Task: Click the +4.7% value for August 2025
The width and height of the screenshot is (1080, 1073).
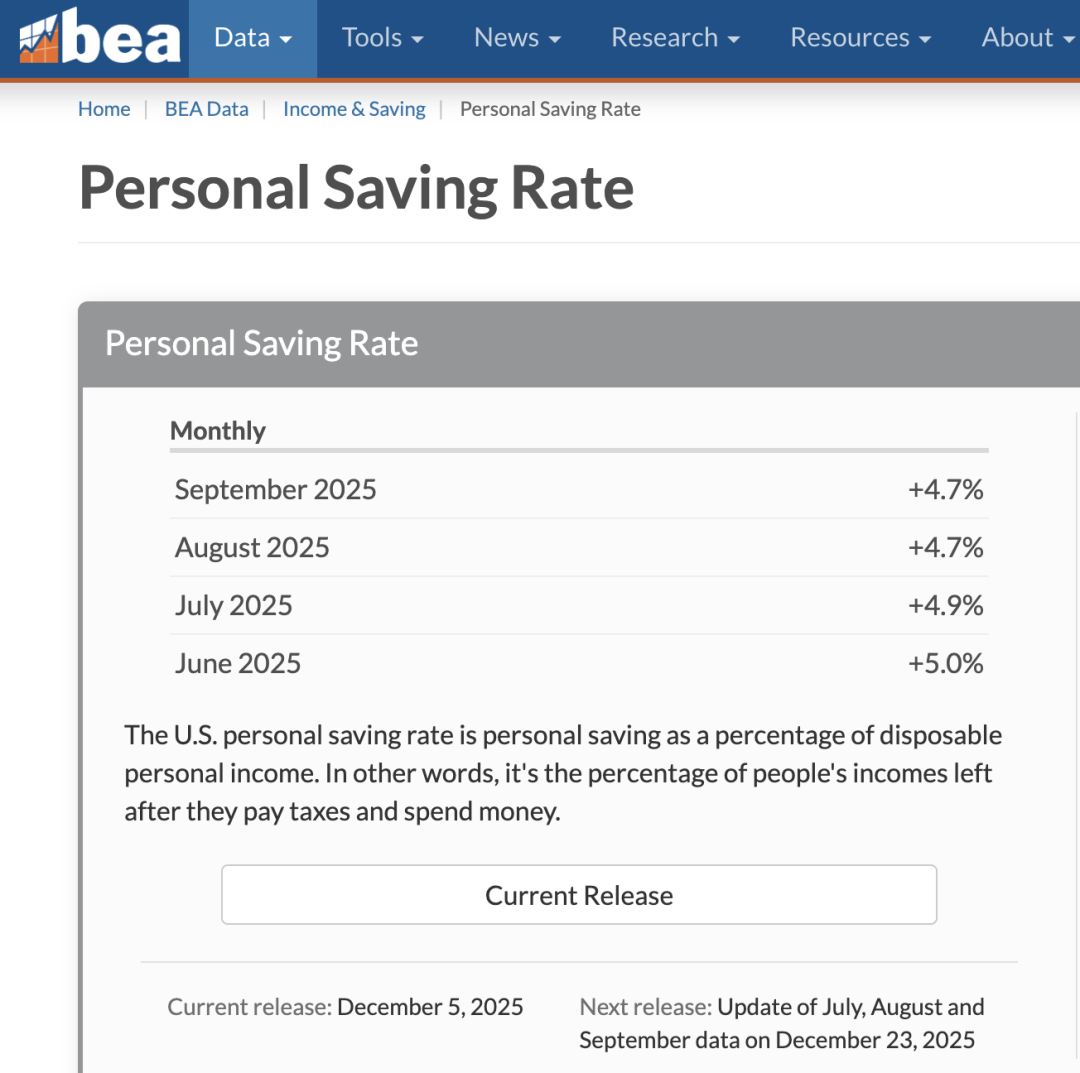Action: (945, 547)
